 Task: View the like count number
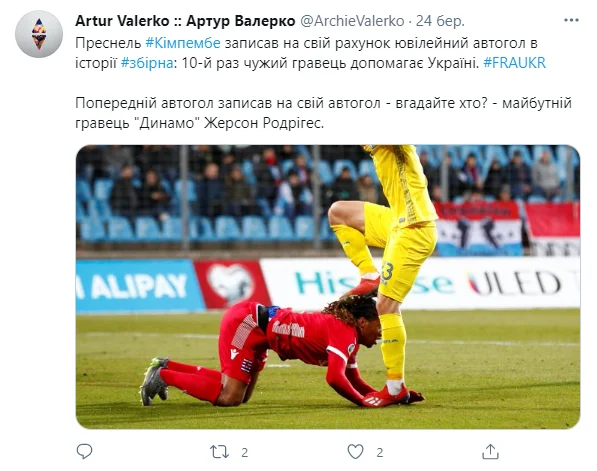[380, 452]
